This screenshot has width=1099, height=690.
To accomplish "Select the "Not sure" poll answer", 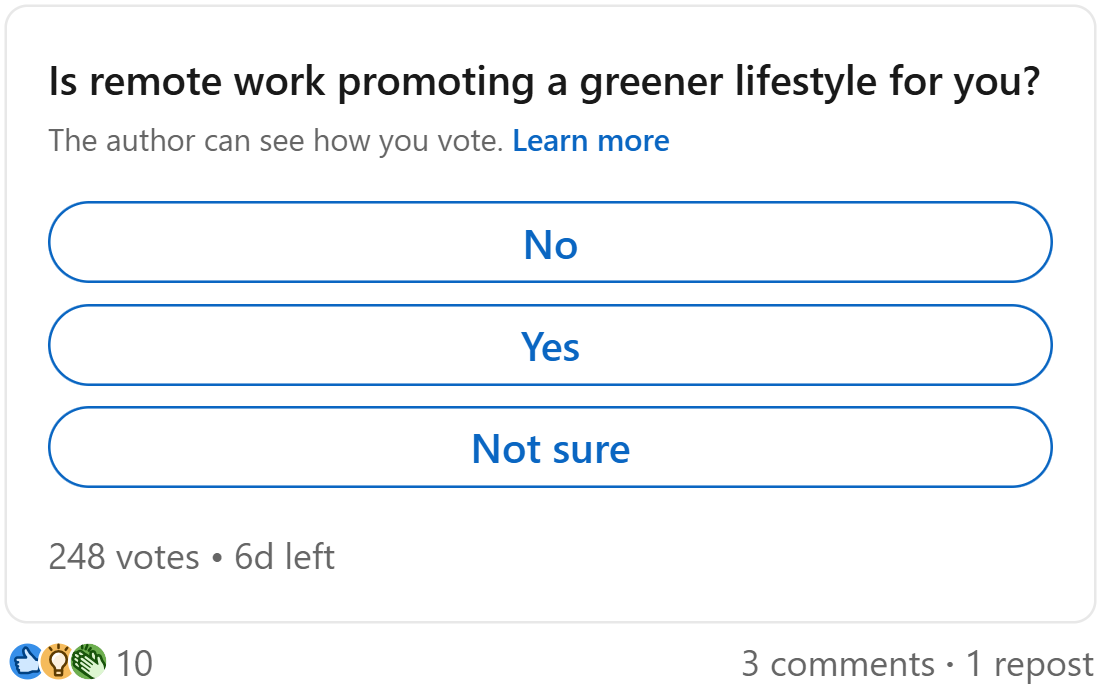I will (550, 448).
